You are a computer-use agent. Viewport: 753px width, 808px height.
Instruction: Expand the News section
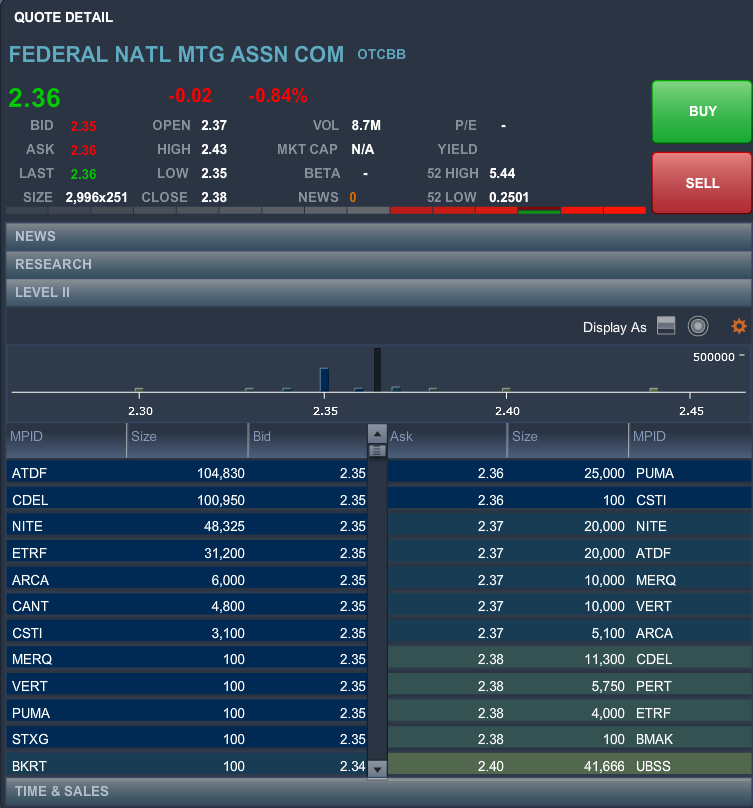[378, 237]
